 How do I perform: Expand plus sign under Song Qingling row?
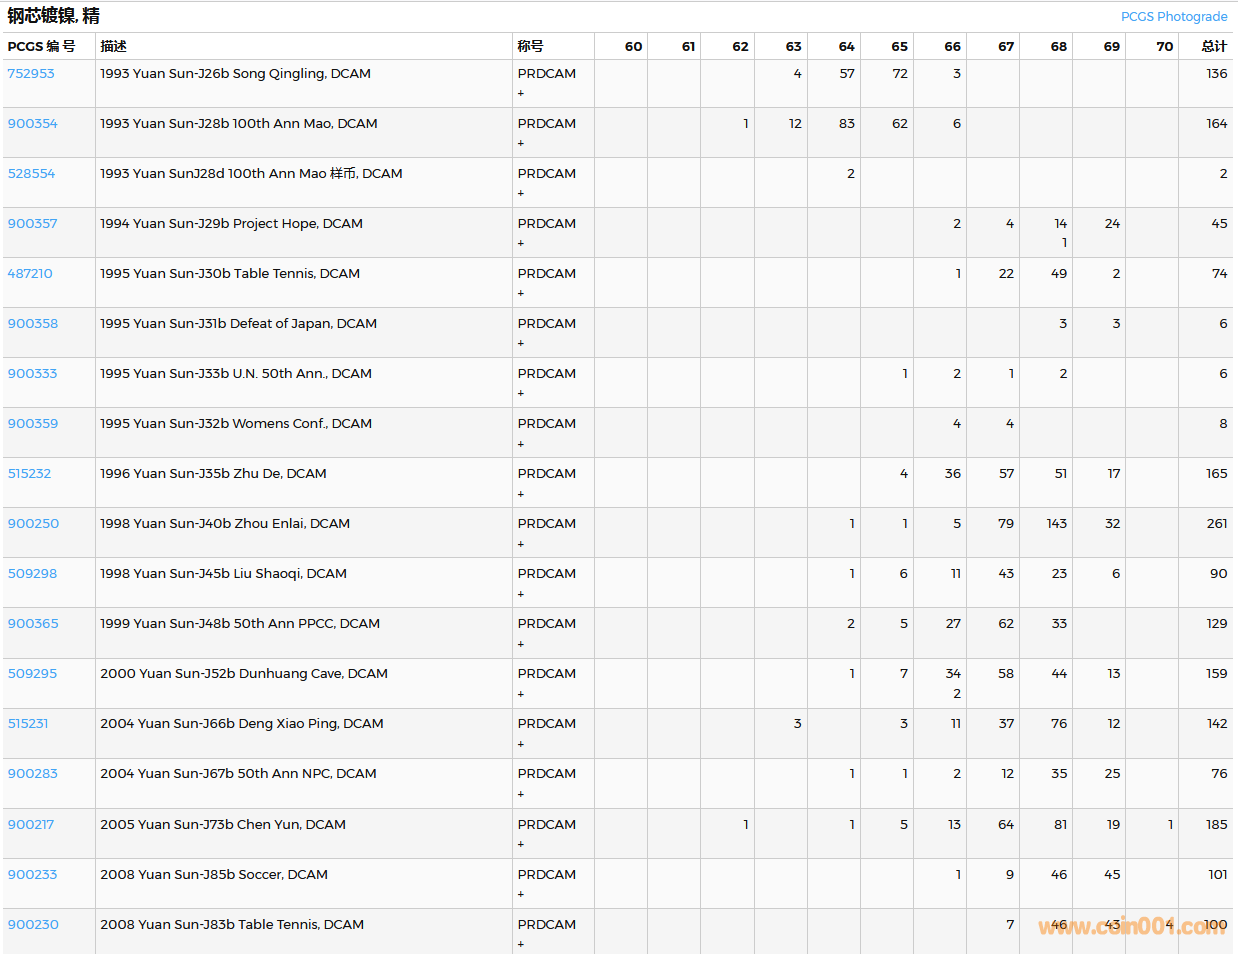pyautogui.click(x=521, y=93)
